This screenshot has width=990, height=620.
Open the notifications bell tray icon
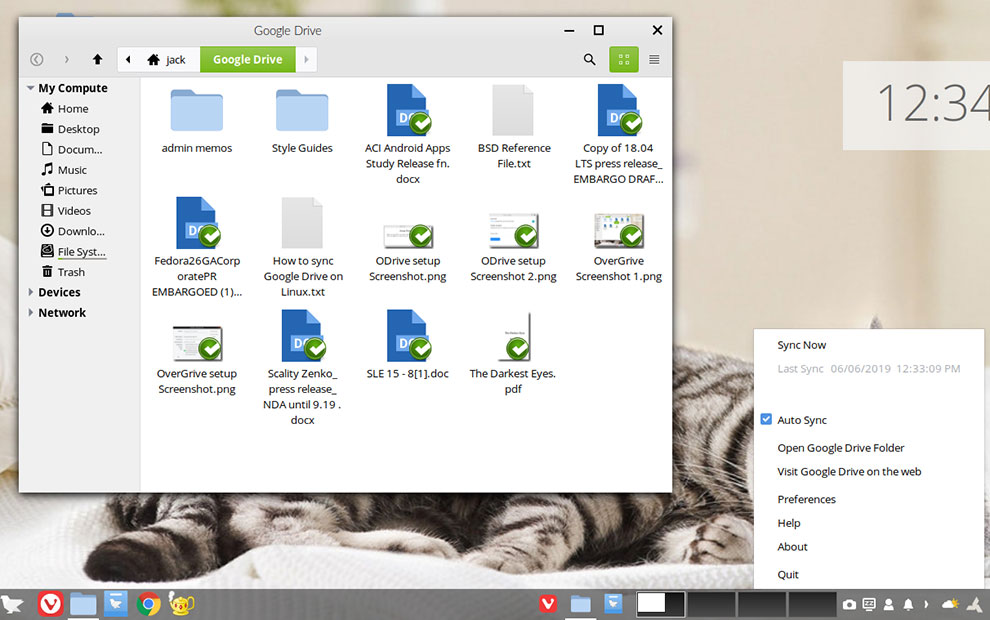tap(908, 604)
